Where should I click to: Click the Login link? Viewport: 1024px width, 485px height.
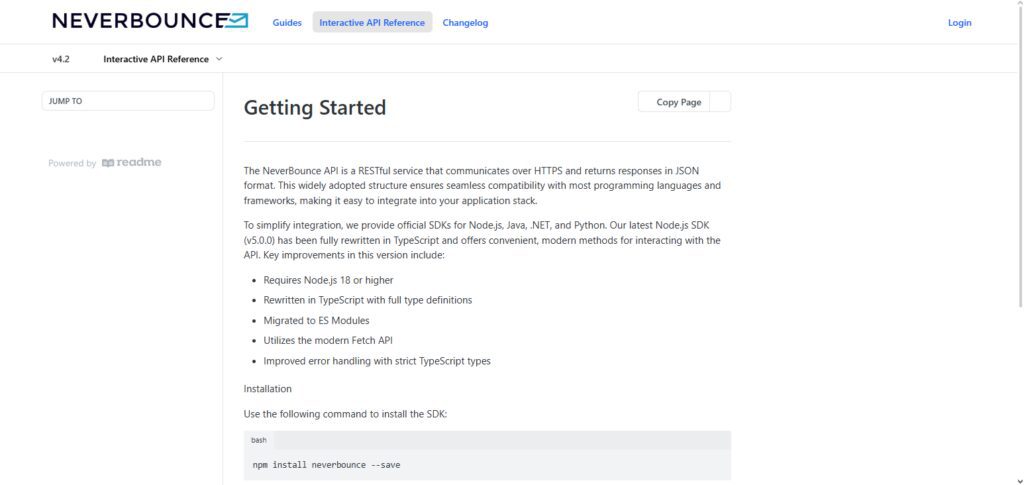[x=959, y=22]
